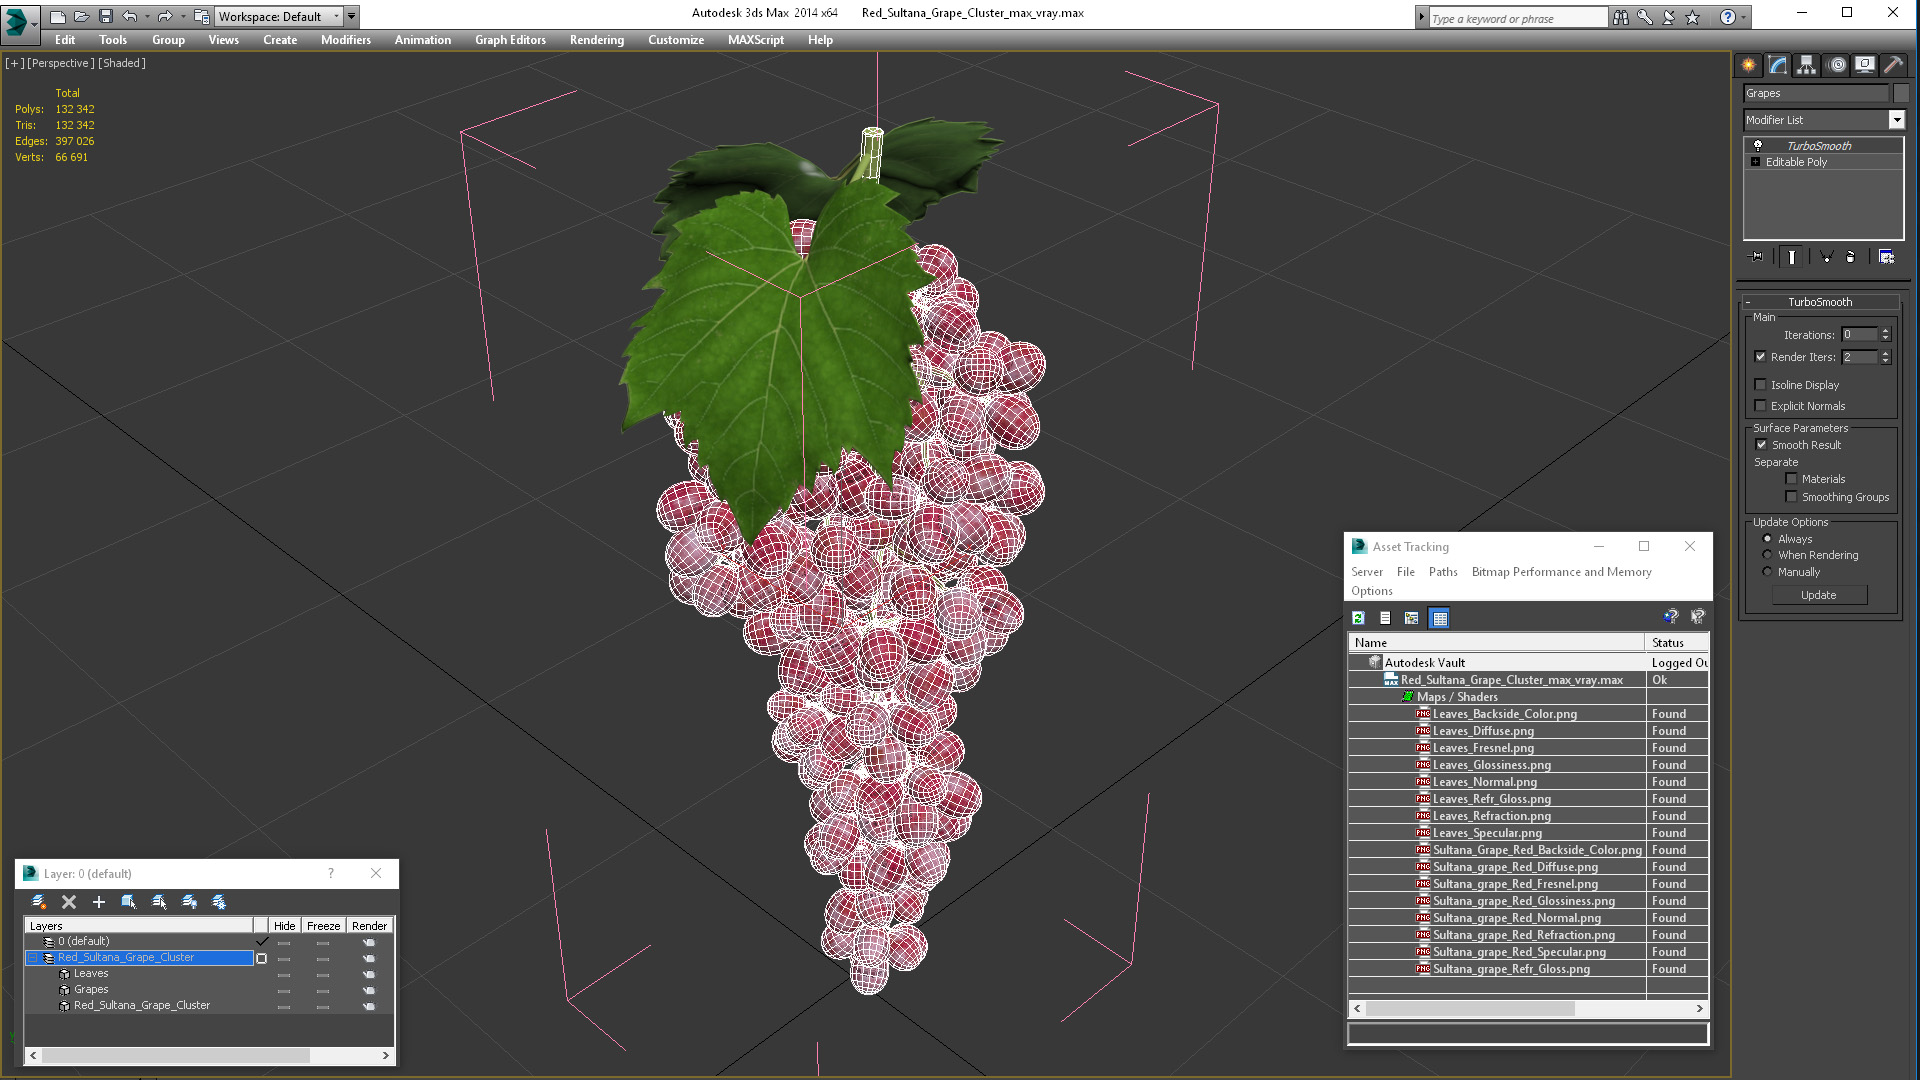Open the Motion command panel tab
Image resolution: width=1920 pixels, height=1080 pixels.
pos(1837,65)
